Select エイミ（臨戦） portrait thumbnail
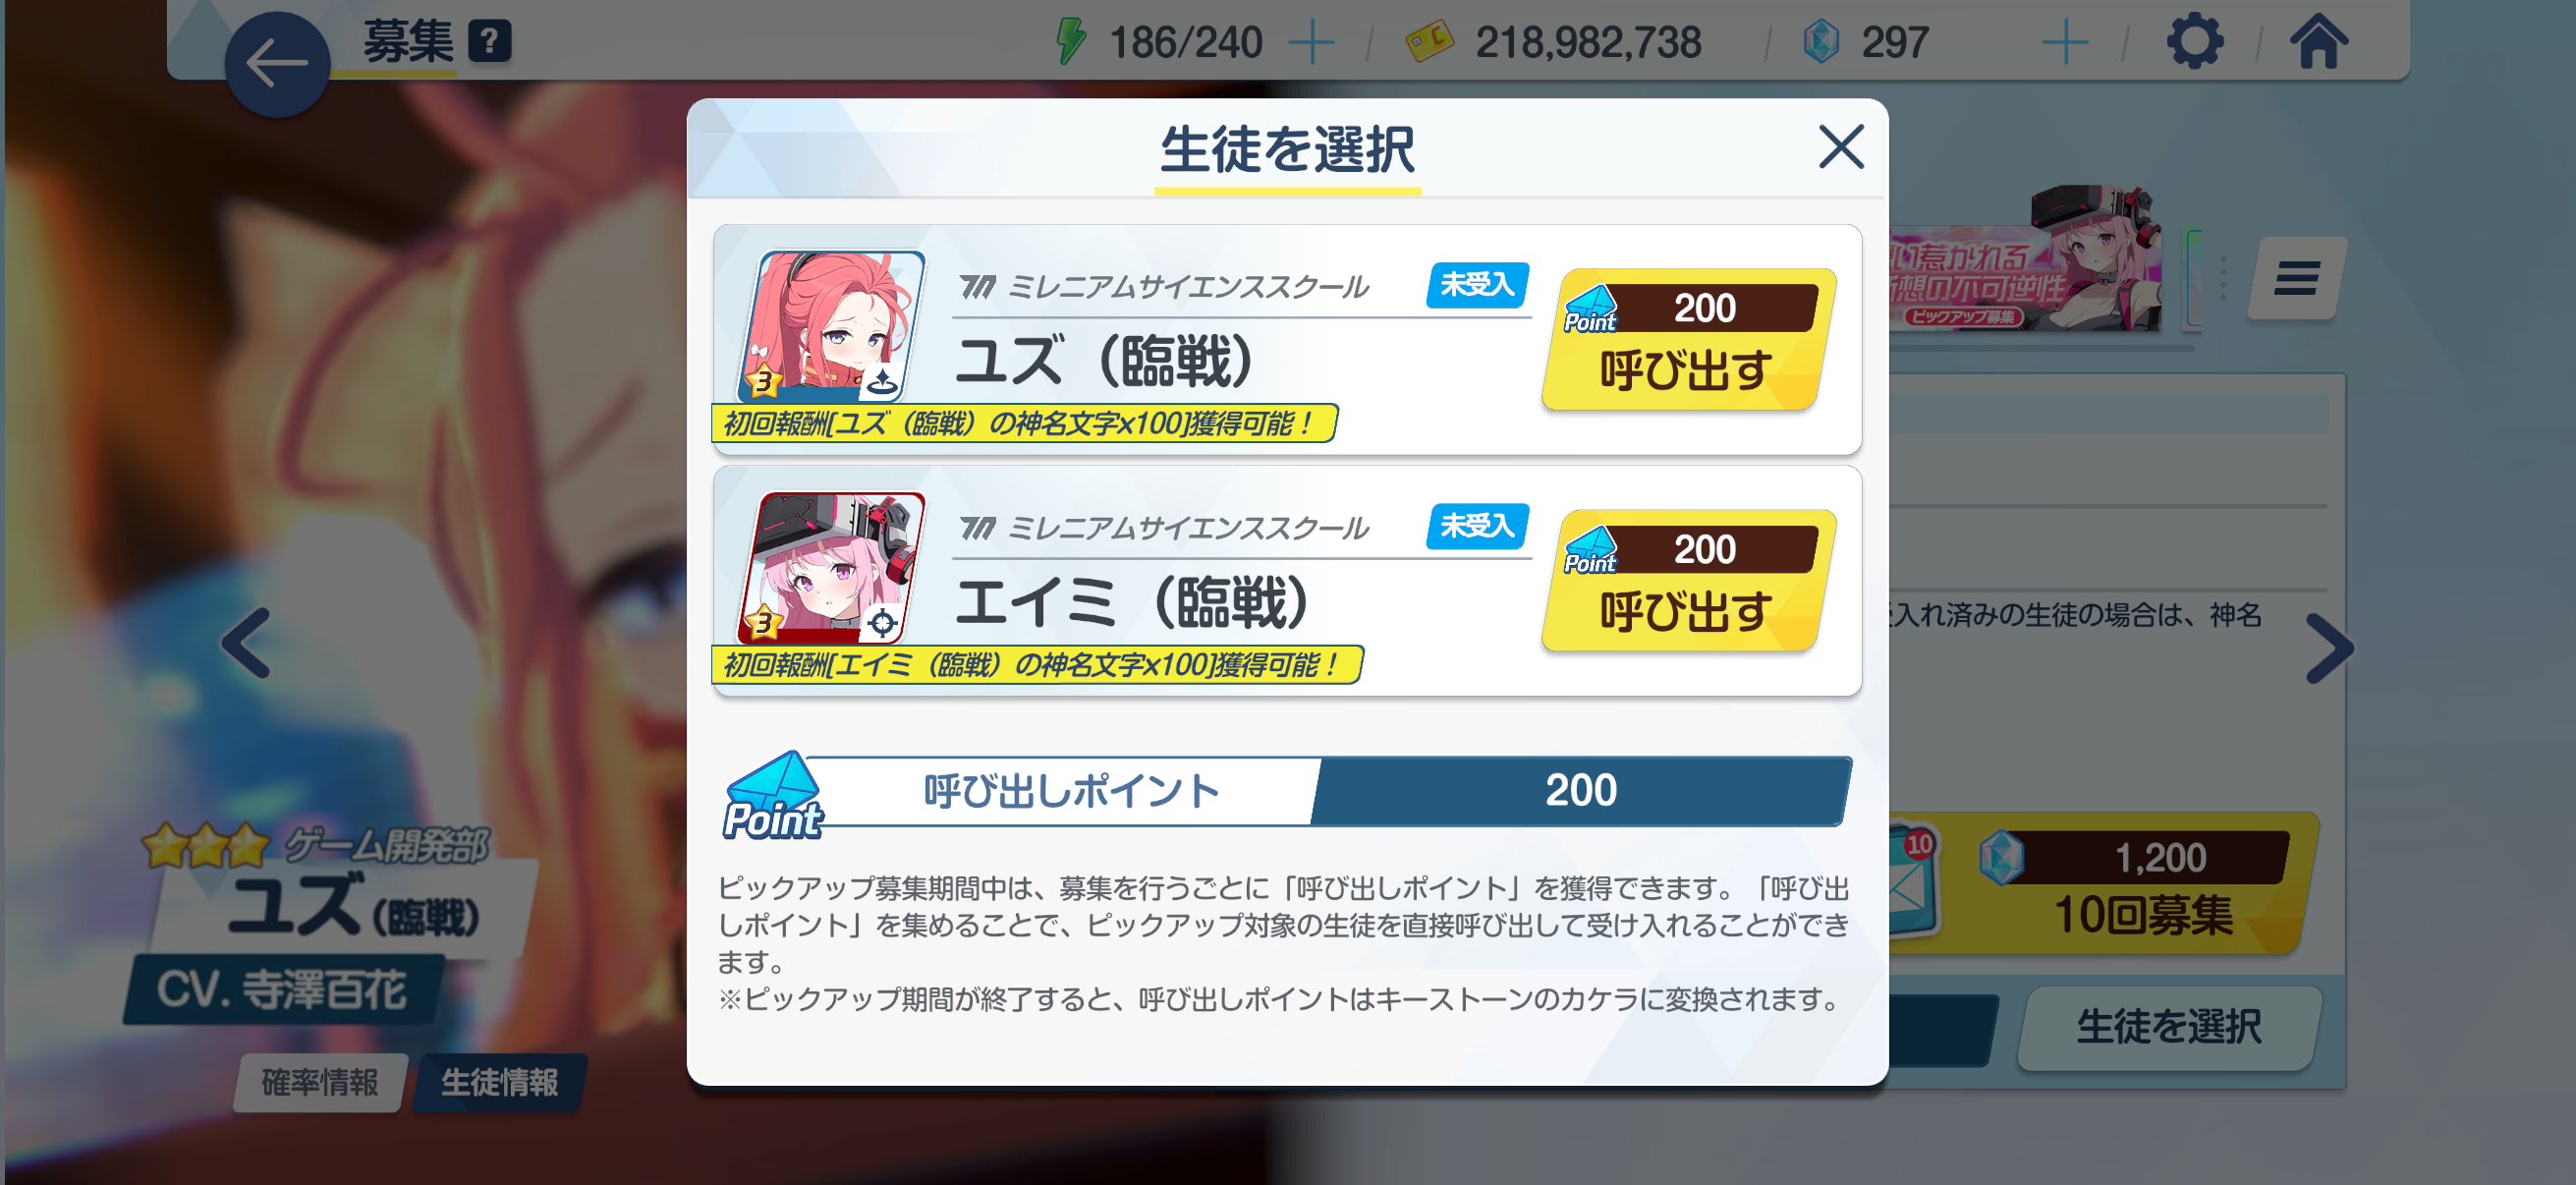The height and width of the screenshot is (1185, 2576). tap(831, 567)
